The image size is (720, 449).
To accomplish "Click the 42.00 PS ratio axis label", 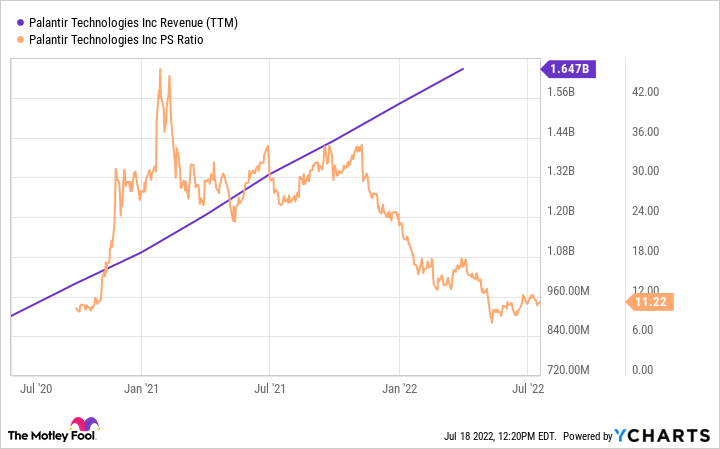I will pos(645,92).
